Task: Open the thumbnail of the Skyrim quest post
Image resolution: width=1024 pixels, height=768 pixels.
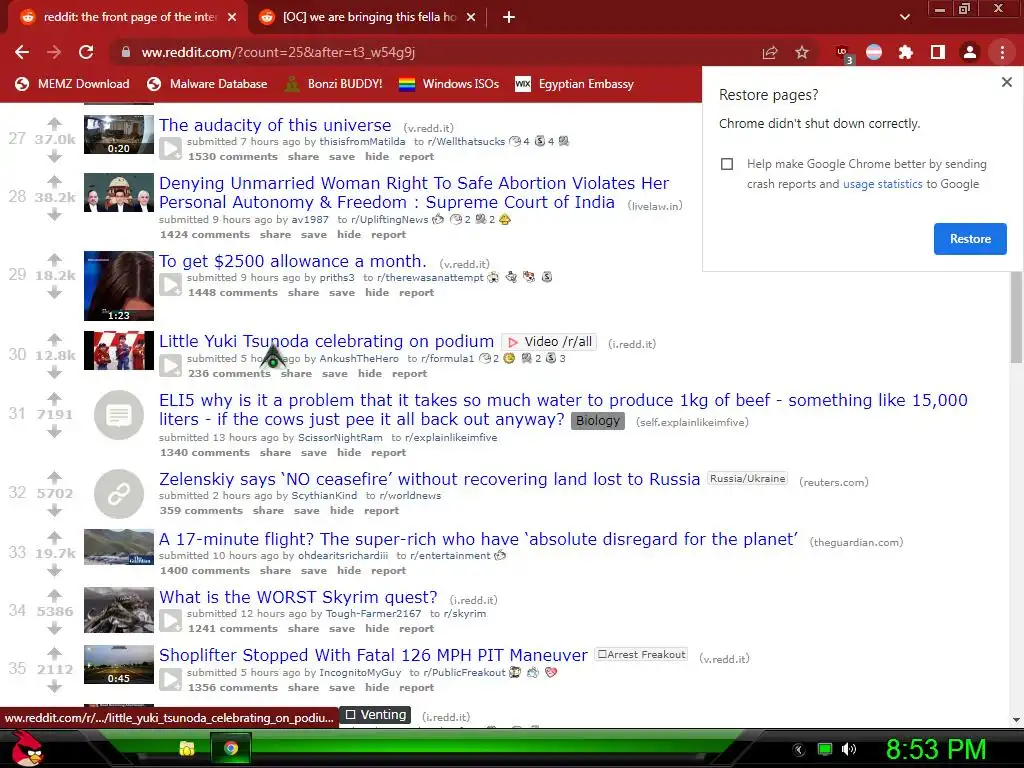Action: pyautogui.click(x=119, y=610)
